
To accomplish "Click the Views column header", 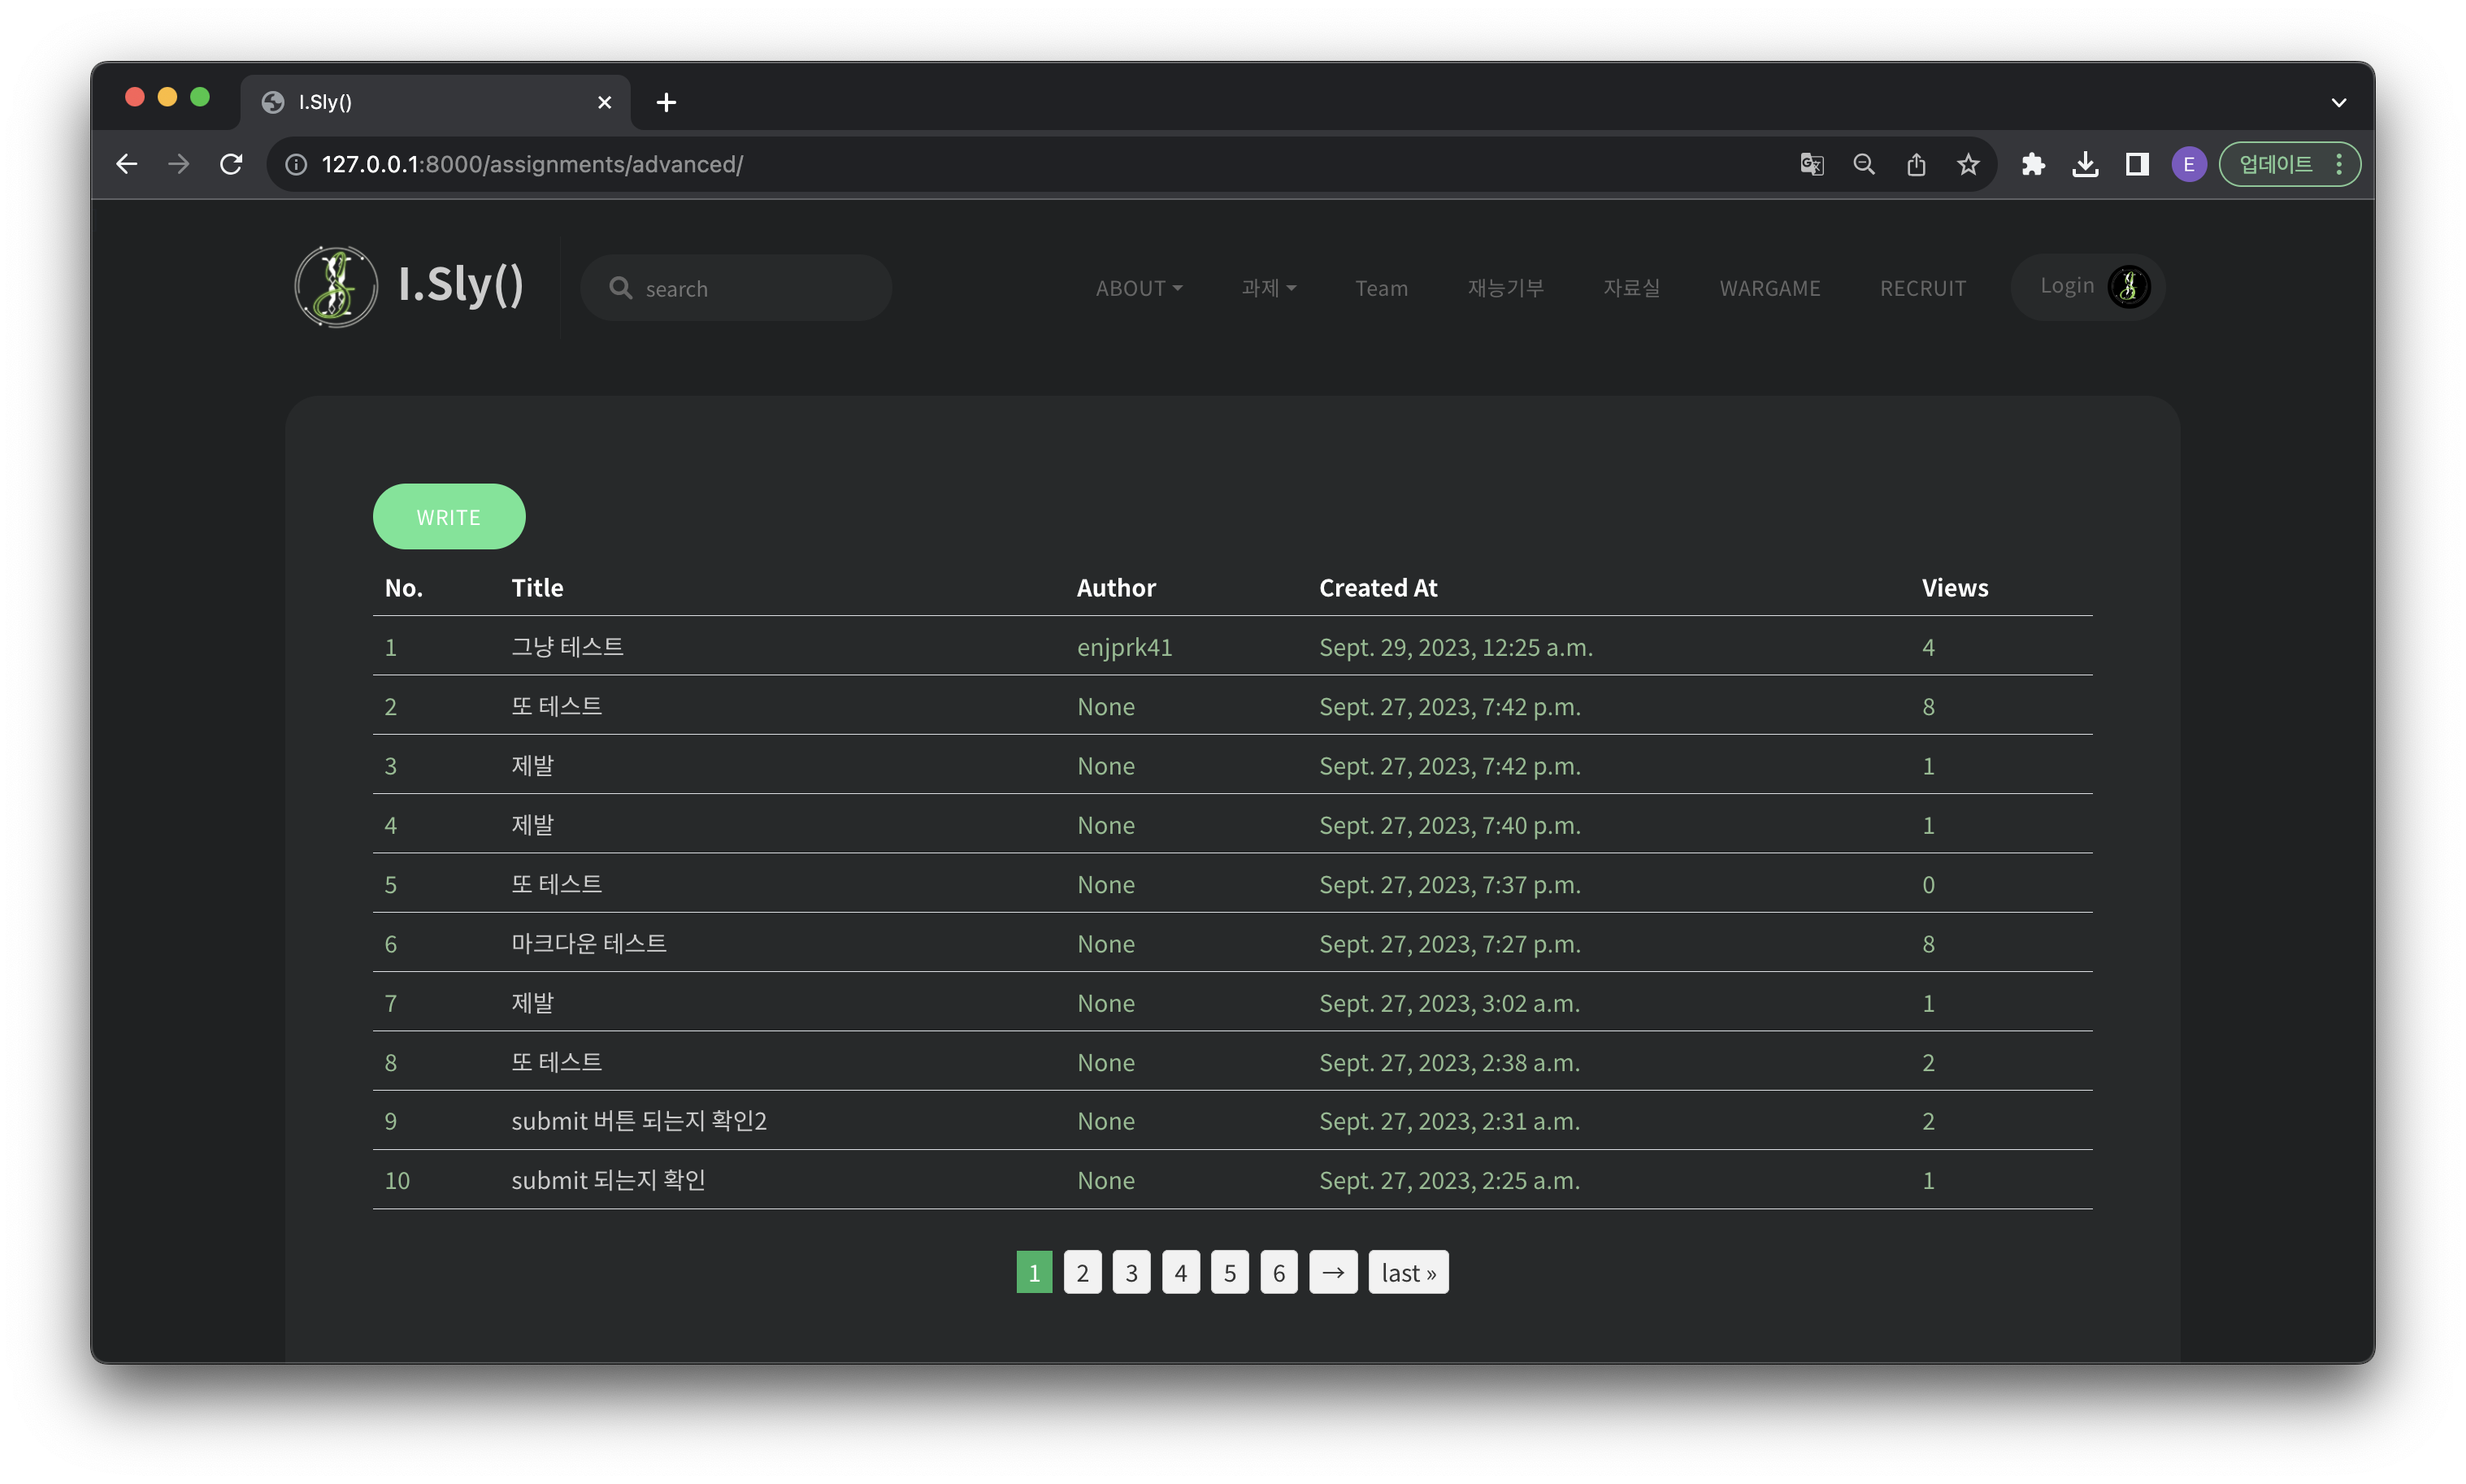I will pyautogui.click(x=1954, y=588).
